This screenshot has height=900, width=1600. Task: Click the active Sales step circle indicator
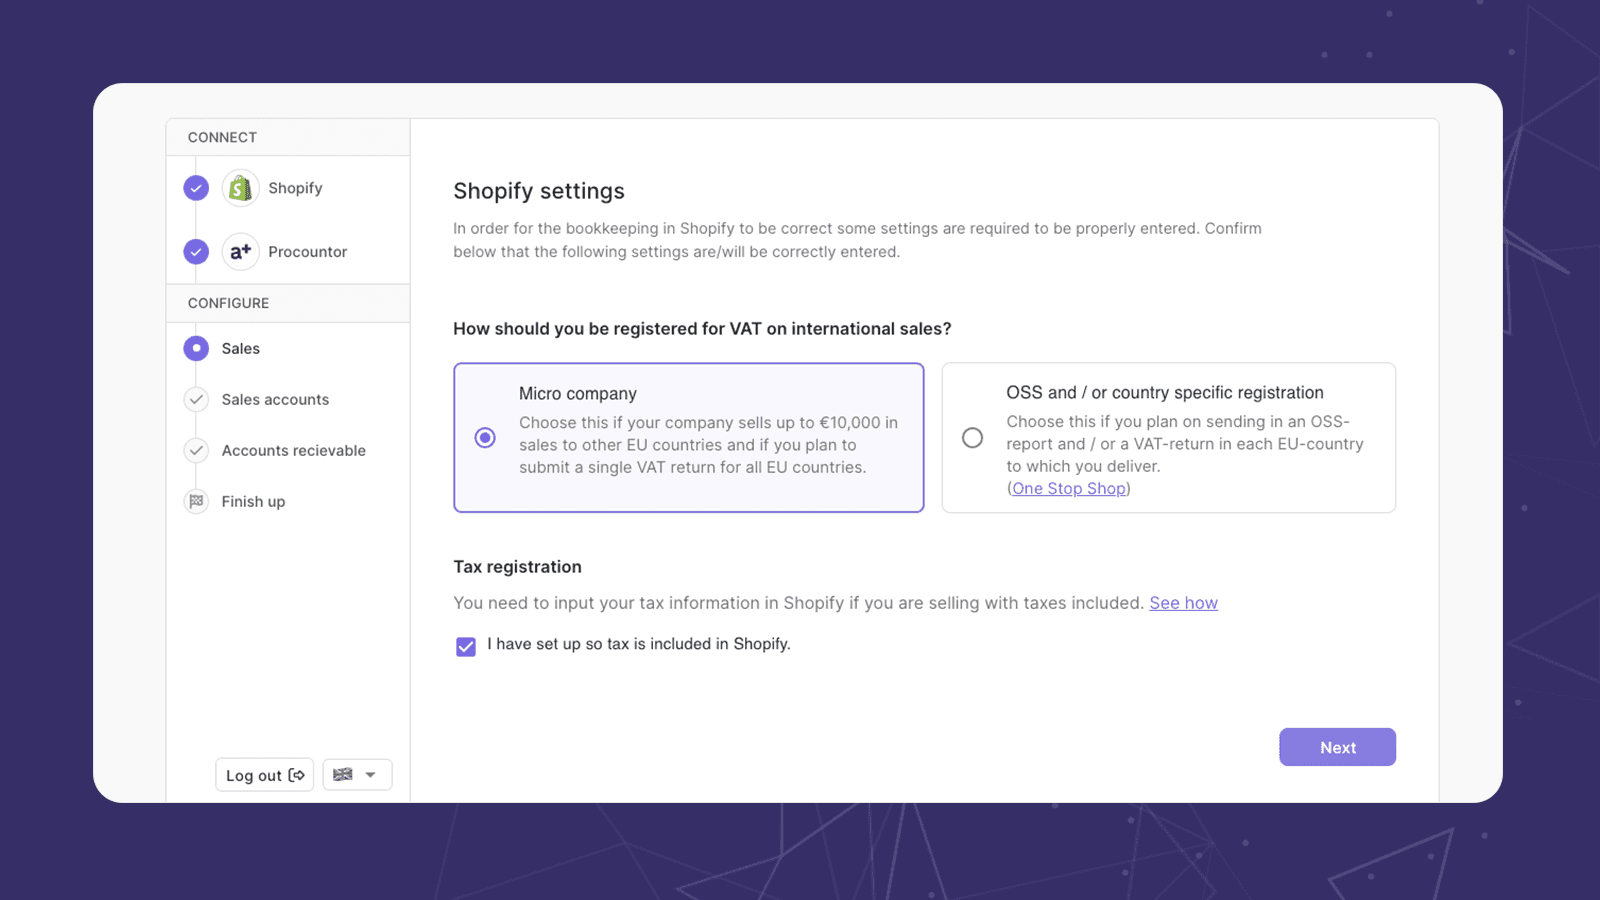pyautogui.click(x=196, y=348)
